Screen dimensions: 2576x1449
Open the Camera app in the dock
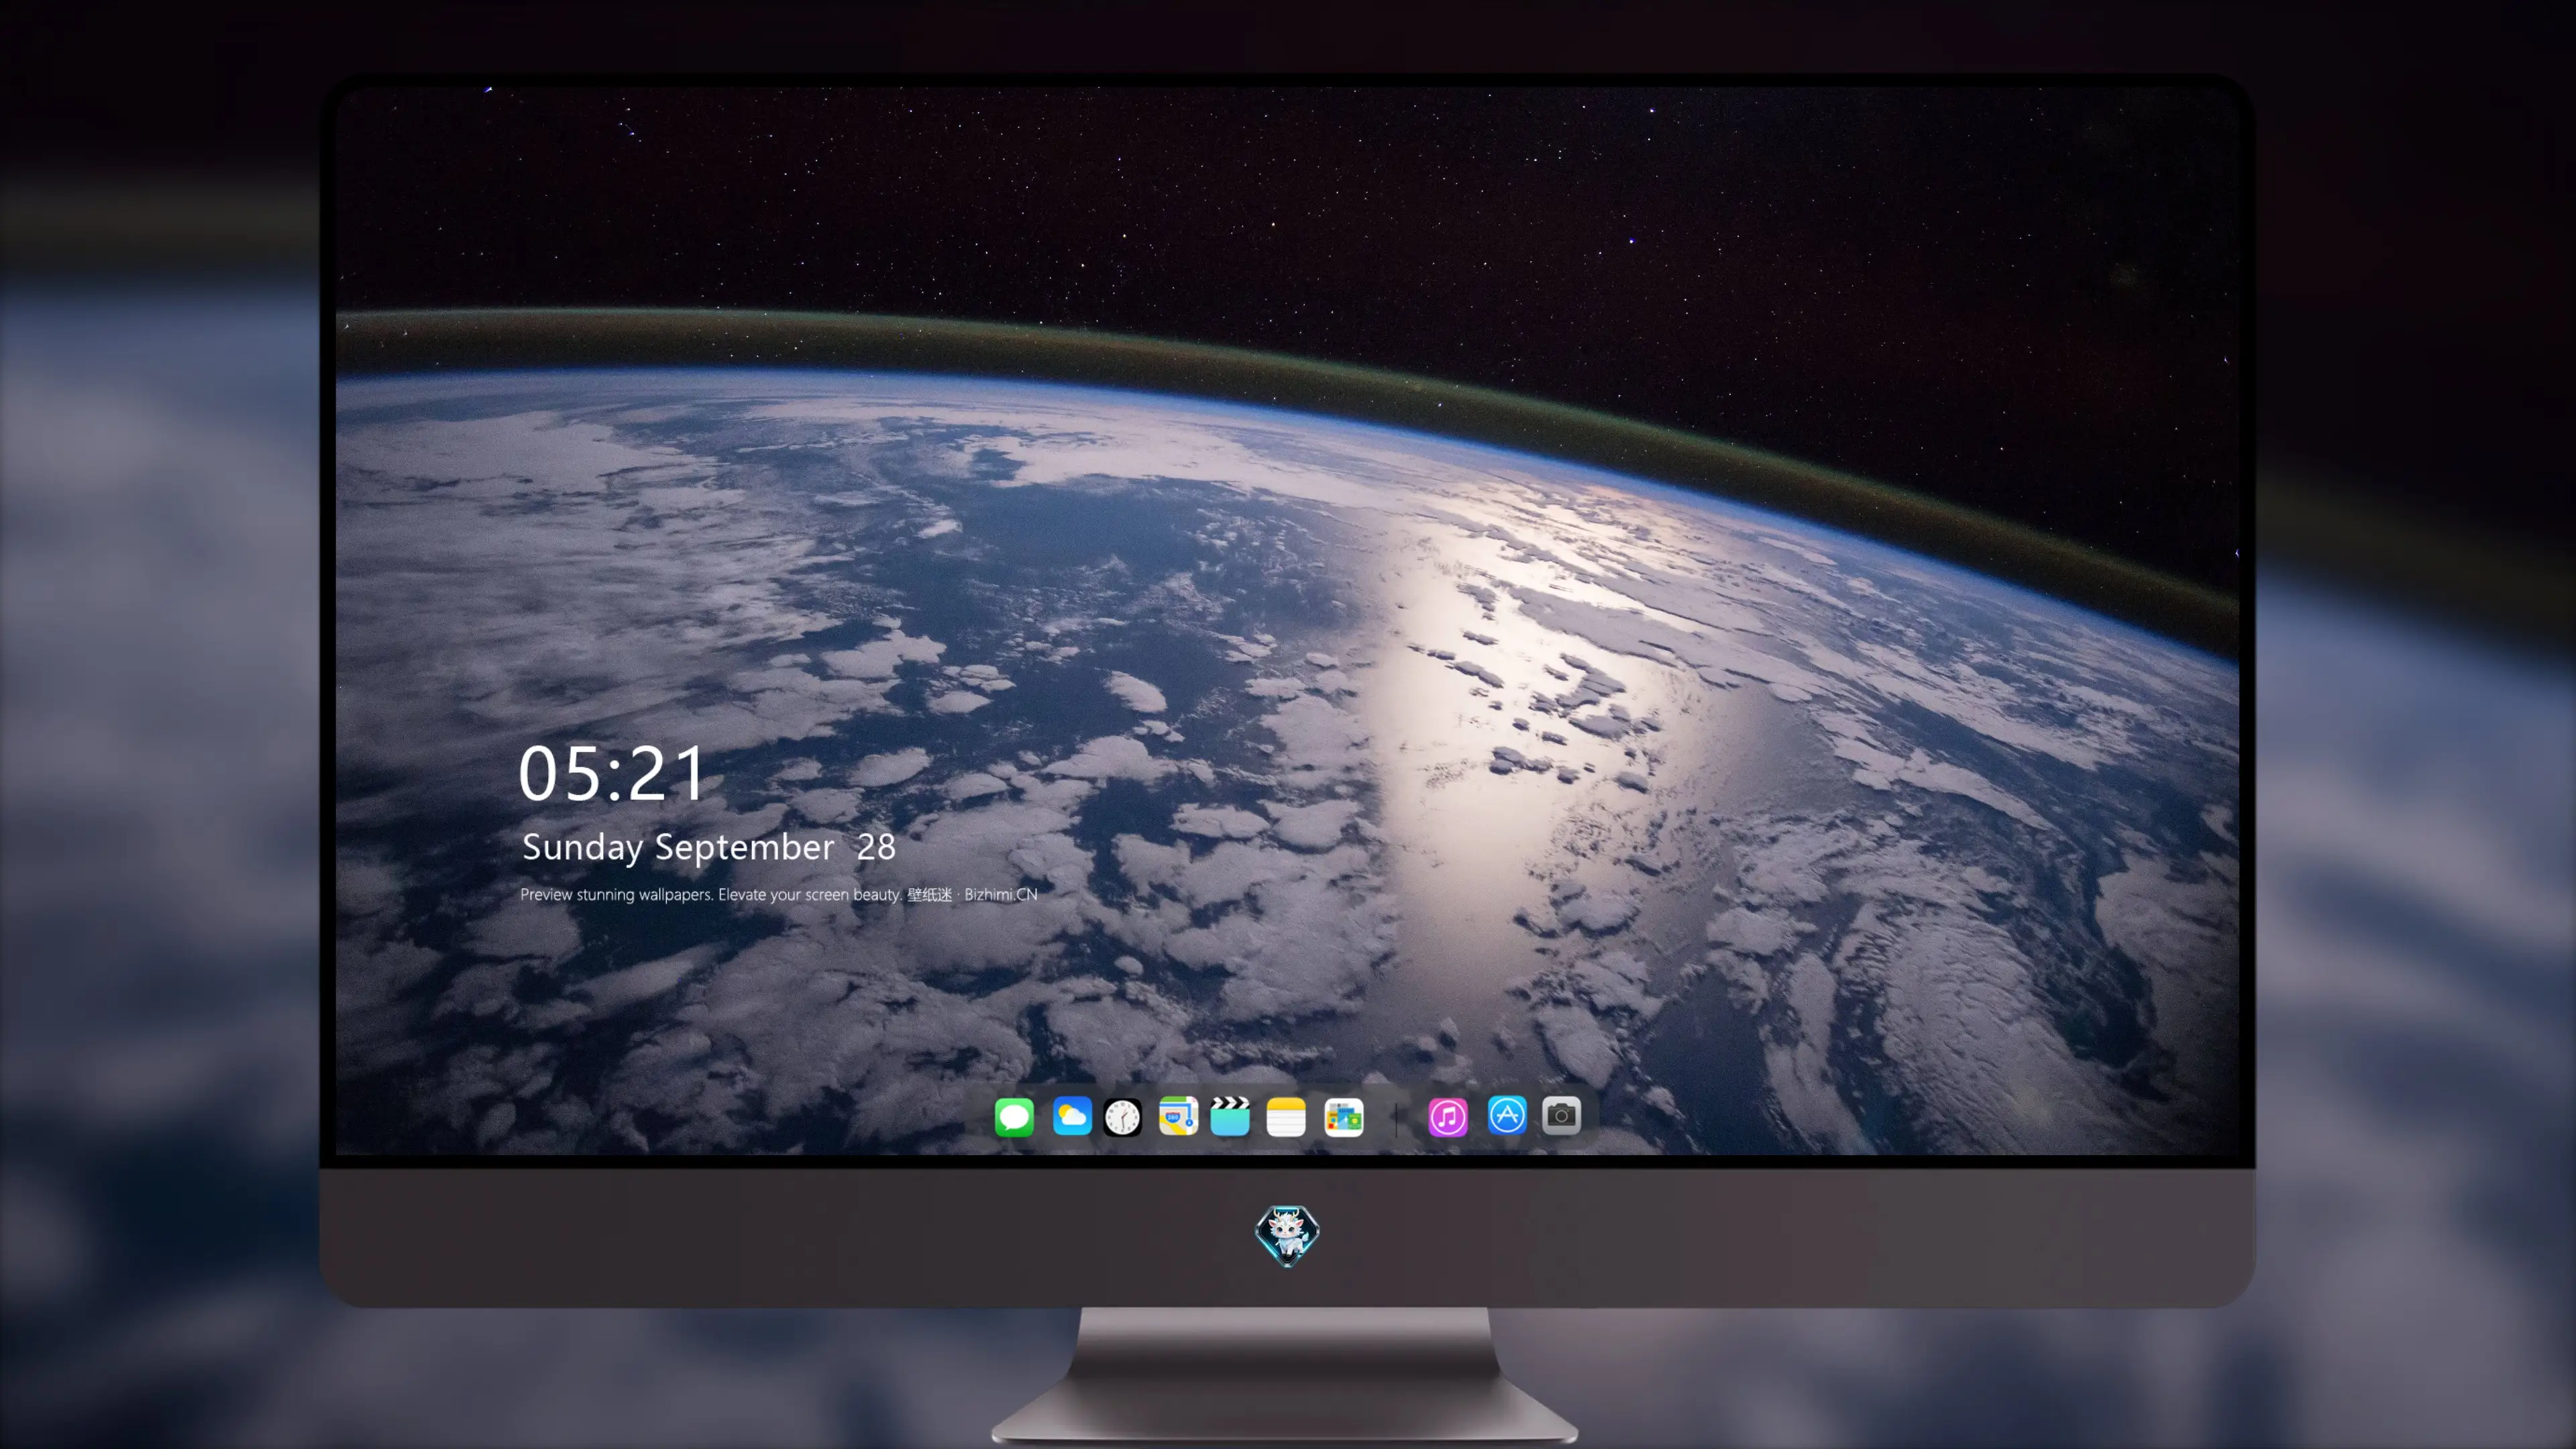1561,1116
